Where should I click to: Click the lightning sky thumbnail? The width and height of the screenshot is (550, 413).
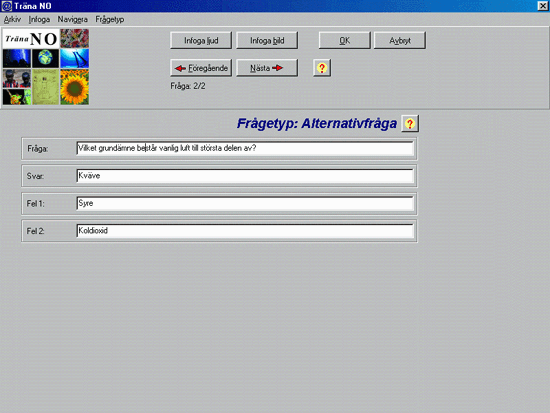click(x=17, y=58)
